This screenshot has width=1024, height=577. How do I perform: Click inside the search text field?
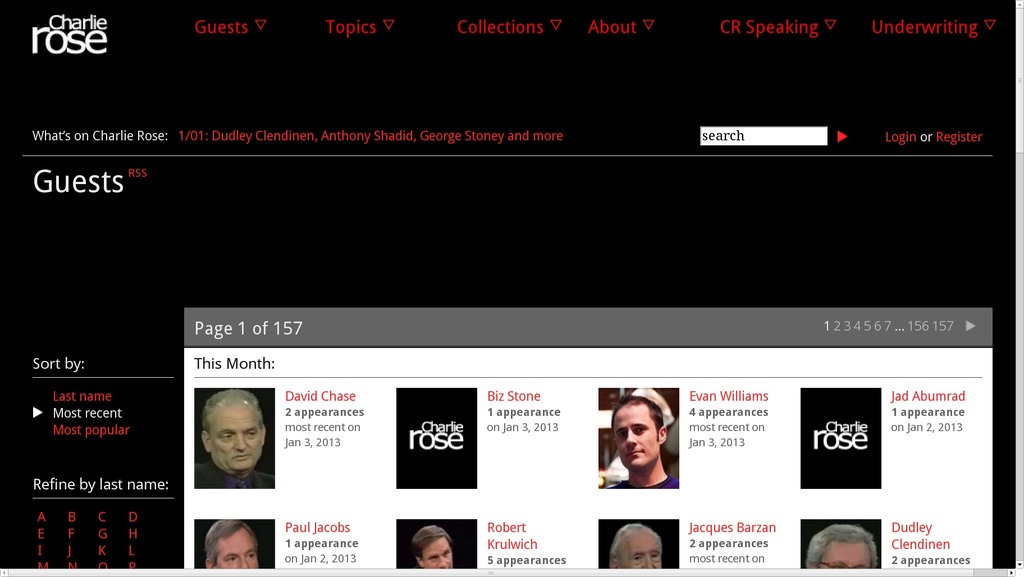pos(763,136)
